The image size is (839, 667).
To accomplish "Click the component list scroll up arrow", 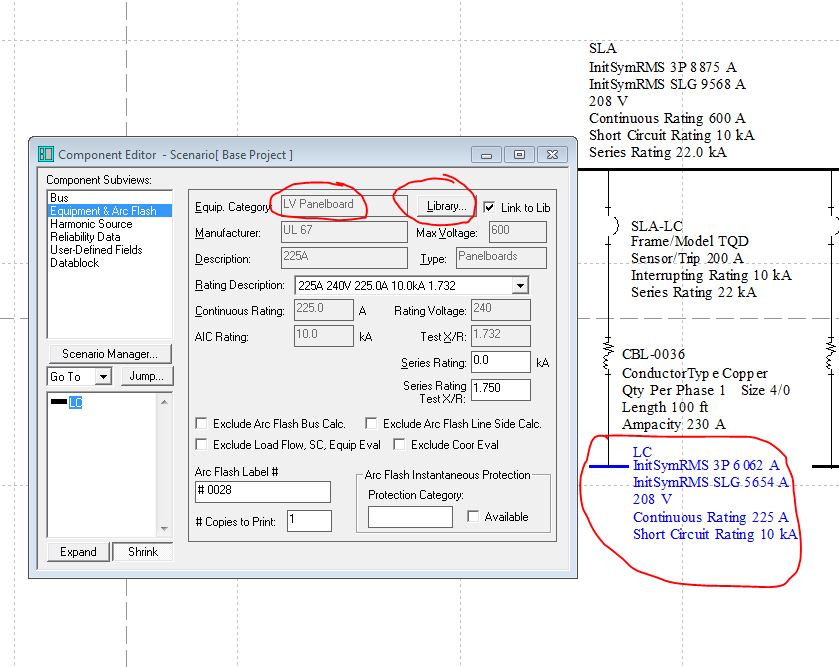I will pos(164,402).
